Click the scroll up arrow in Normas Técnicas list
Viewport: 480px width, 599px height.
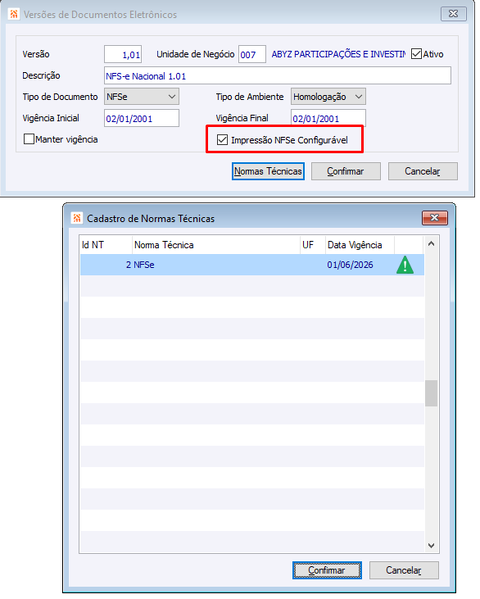431,244
